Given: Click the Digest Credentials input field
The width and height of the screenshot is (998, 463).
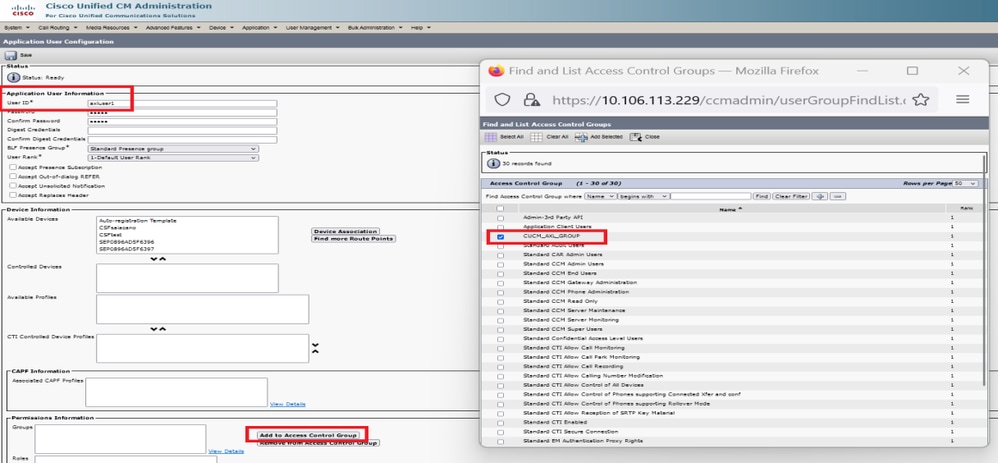Looking at the screenshot, I should 182,130.
